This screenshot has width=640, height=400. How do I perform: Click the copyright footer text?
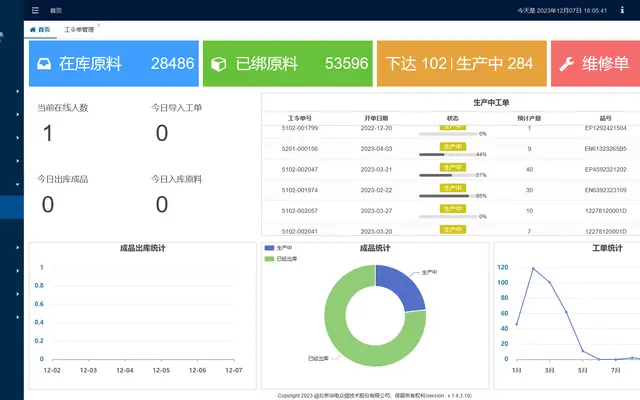point(375,396)
